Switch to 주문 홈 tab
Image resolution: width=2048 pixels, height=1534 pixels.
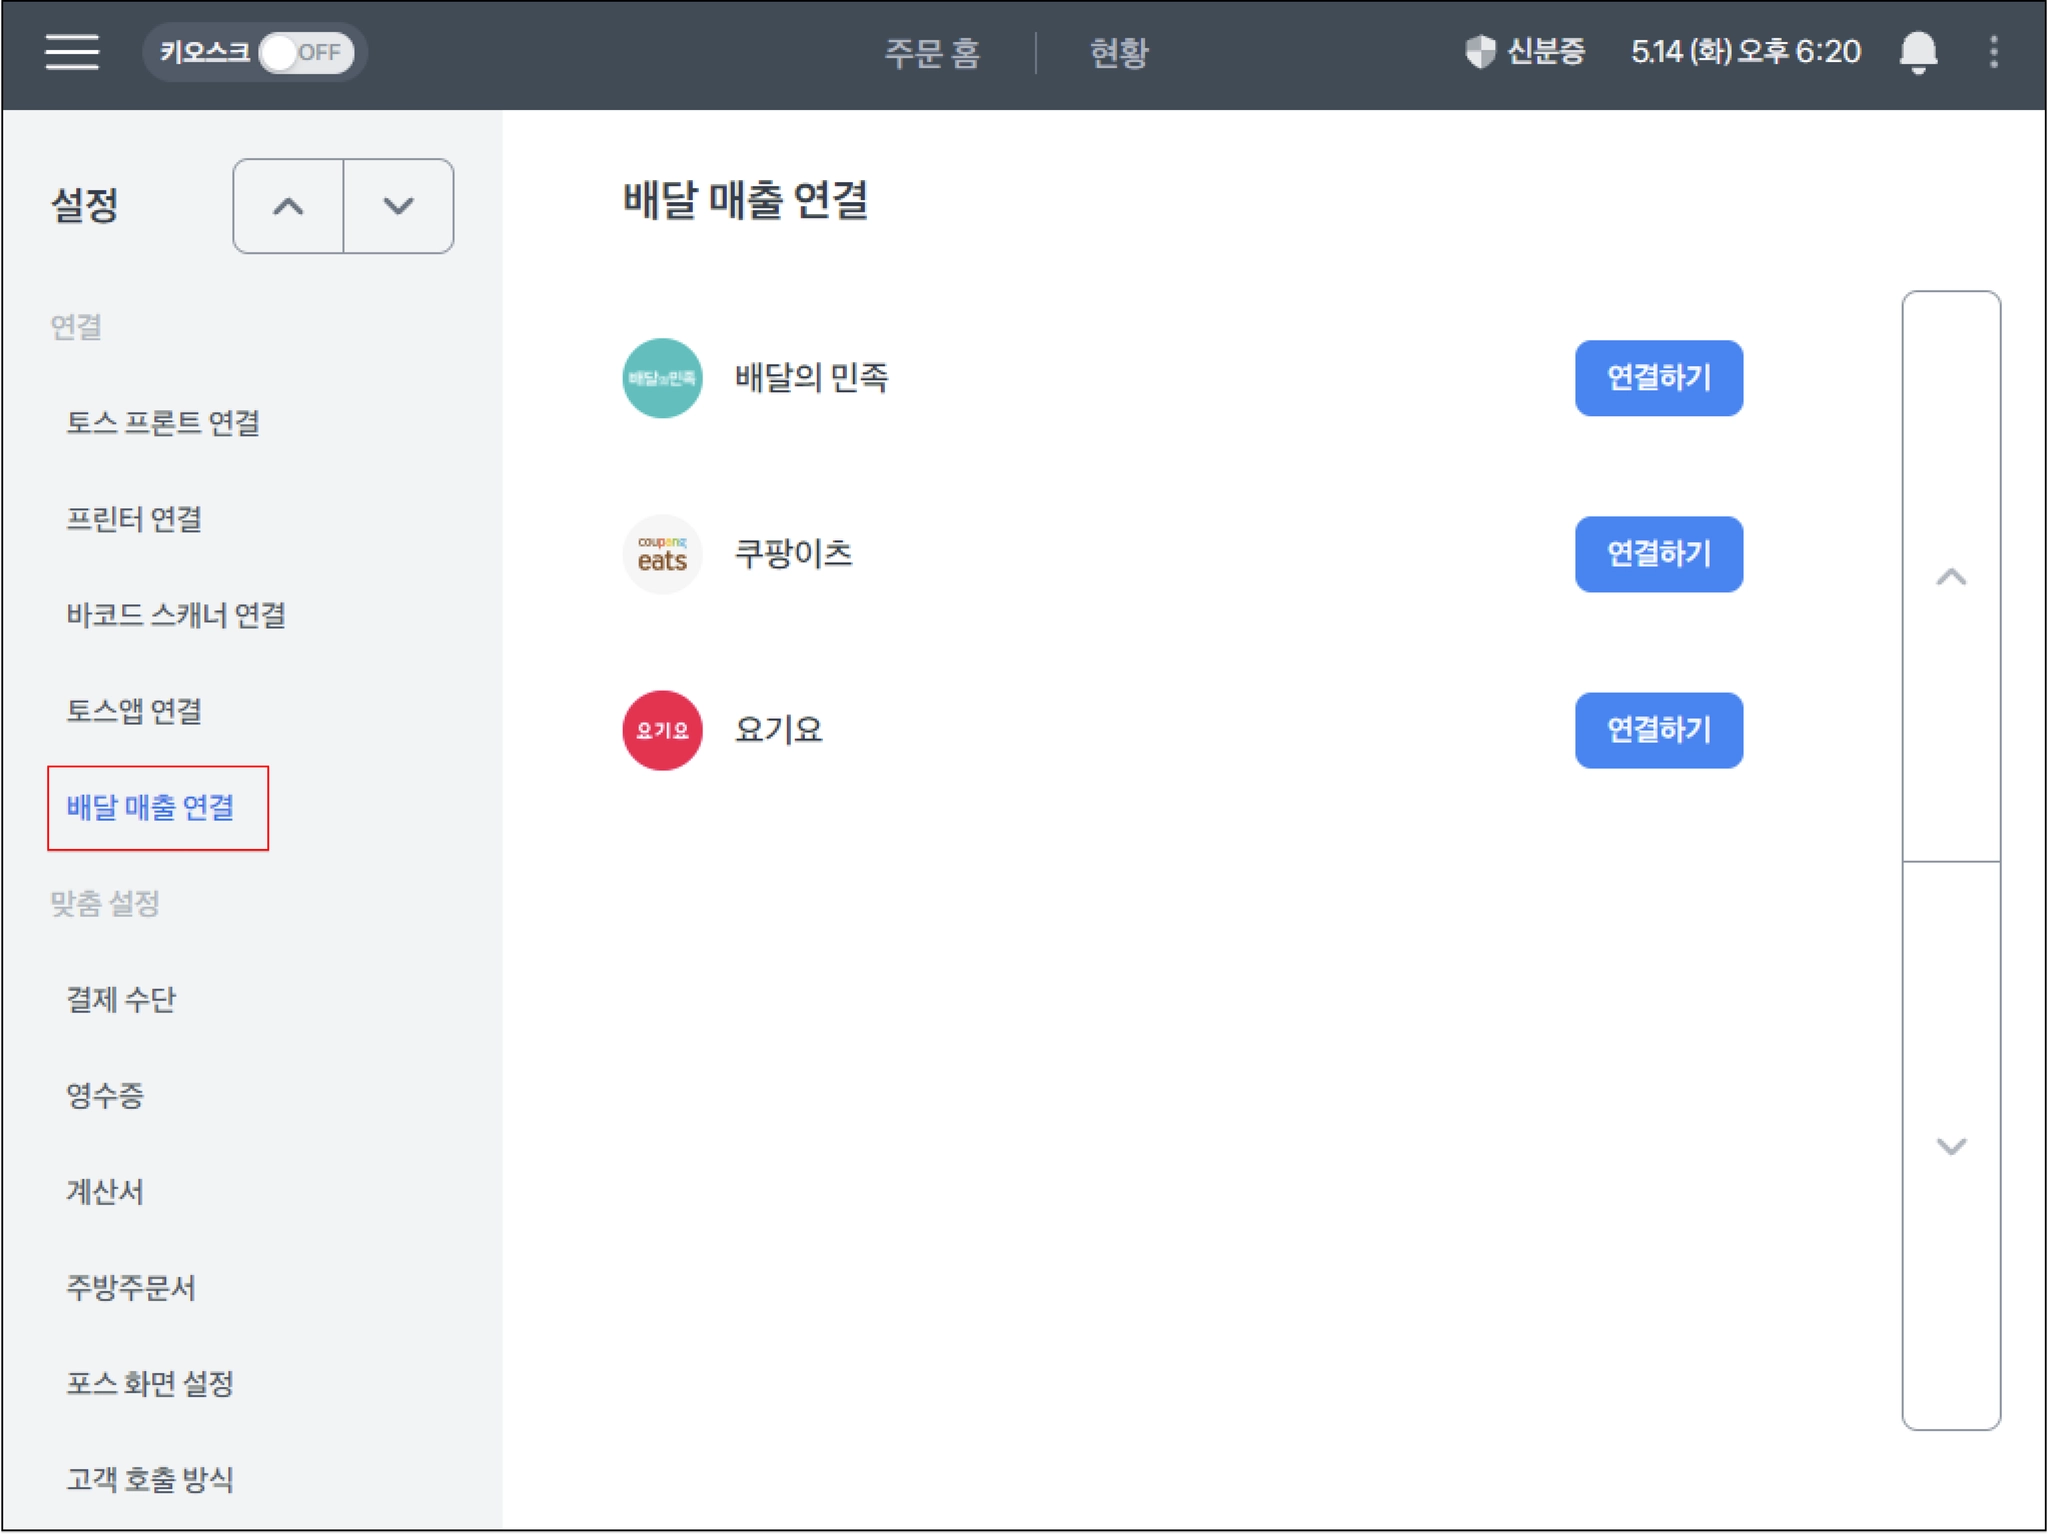click(932, 52)
